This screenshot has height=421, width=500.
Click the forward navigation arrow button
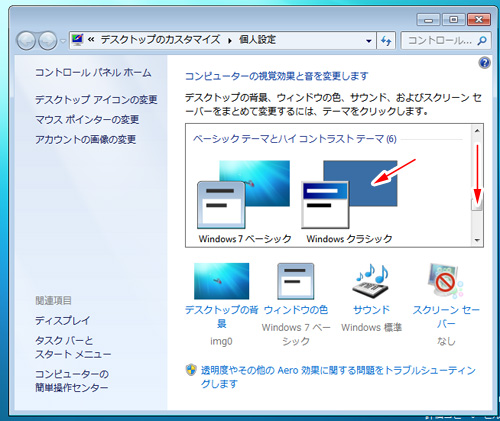point(48,41)
